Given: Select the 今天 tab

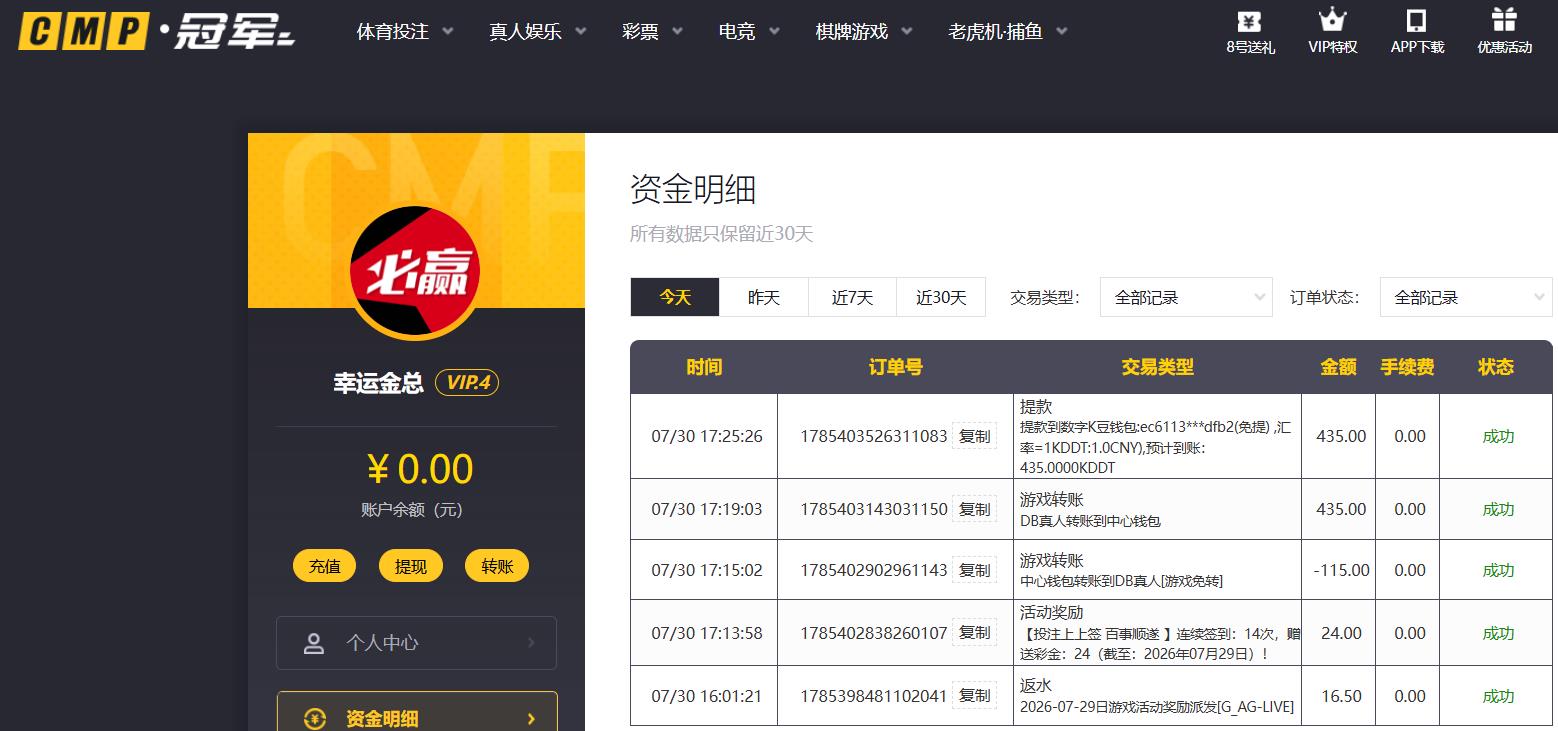Looking at the screenshot, I should click(675, 297).
